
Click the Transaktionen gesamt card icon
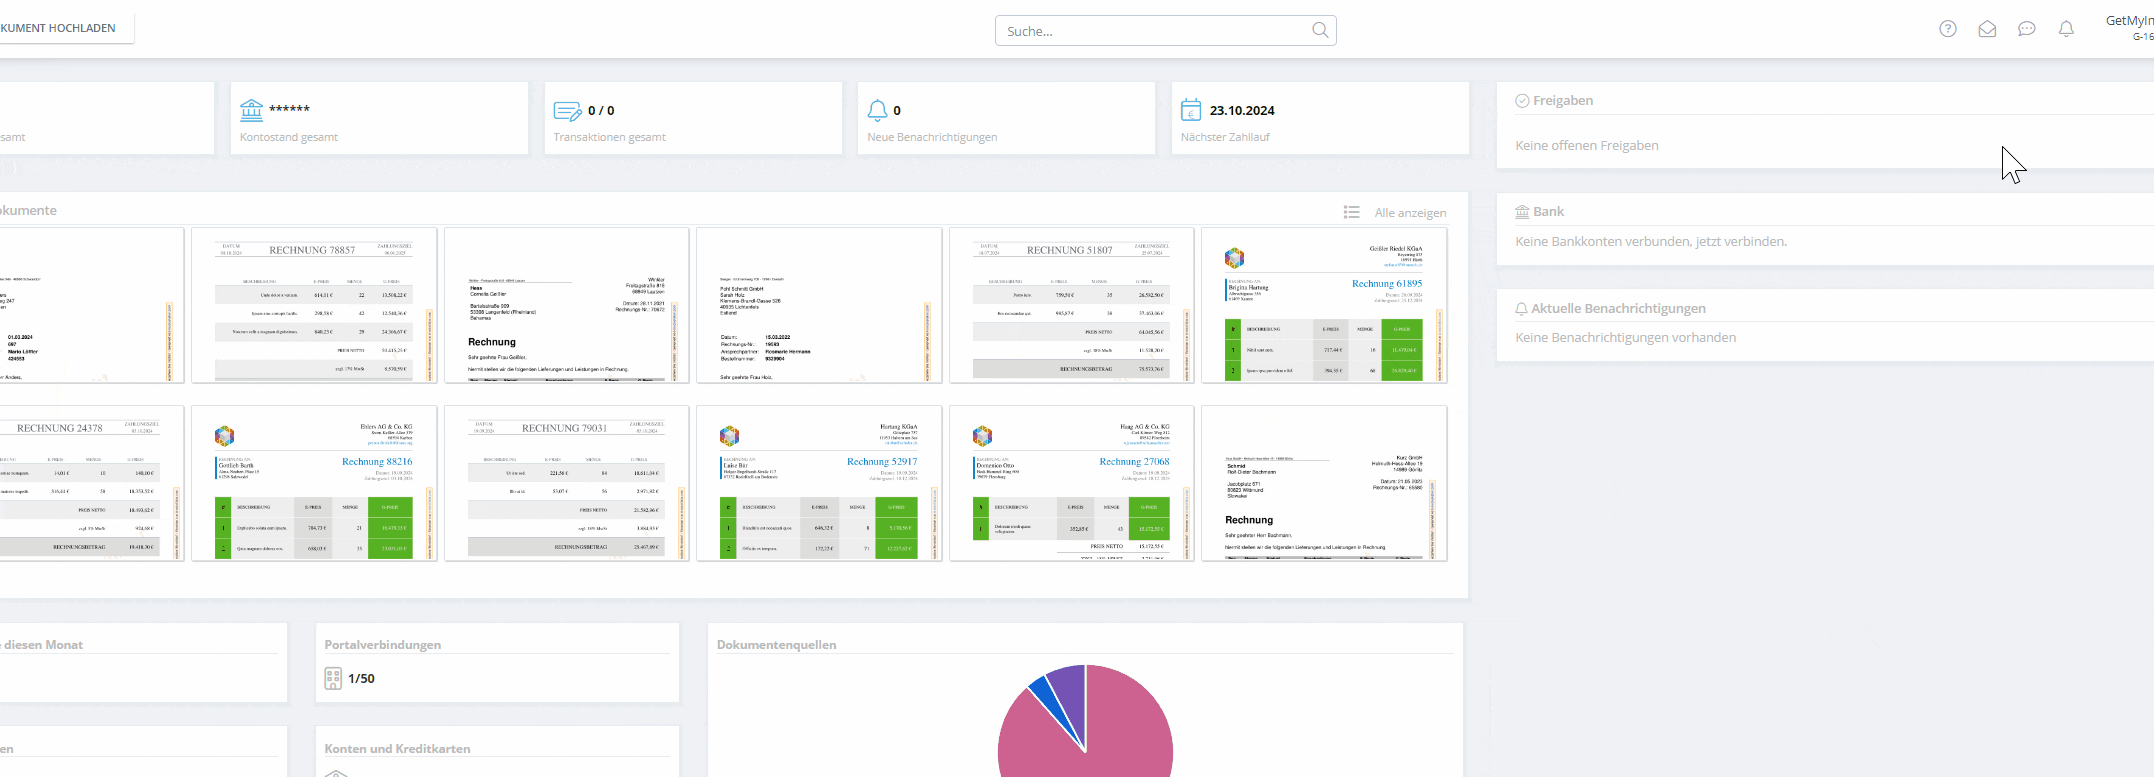pyautogui.click(x=567, y=111)
